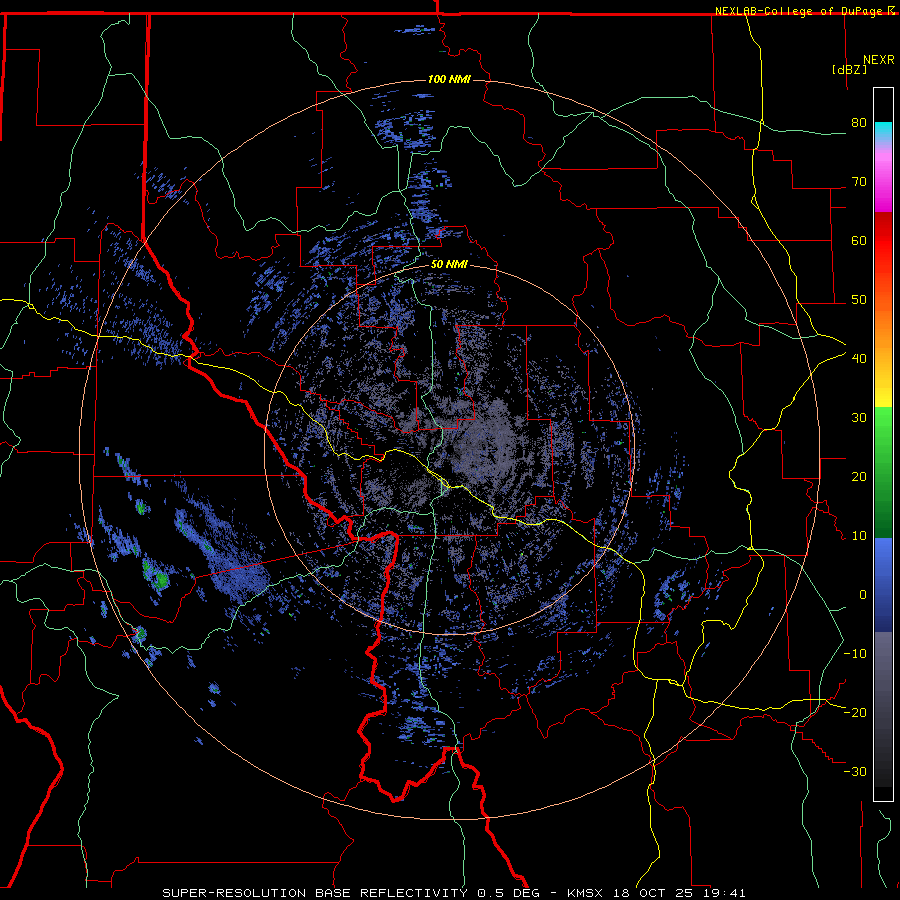Image resolution: width=900 pixels, height=900 pixels.
Task: Click the -20 dBZ scale value
Action: click(855, 712)
